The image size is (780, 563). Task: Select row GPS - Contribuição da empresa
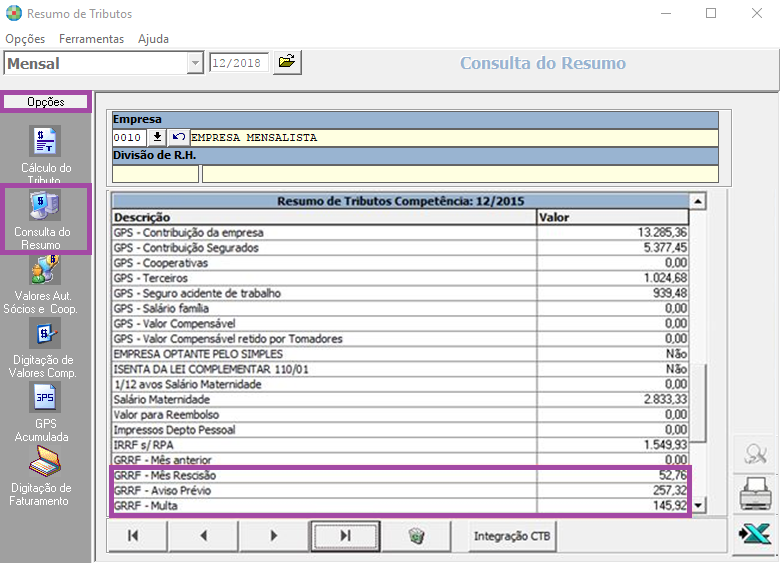[x=400, y=232]
